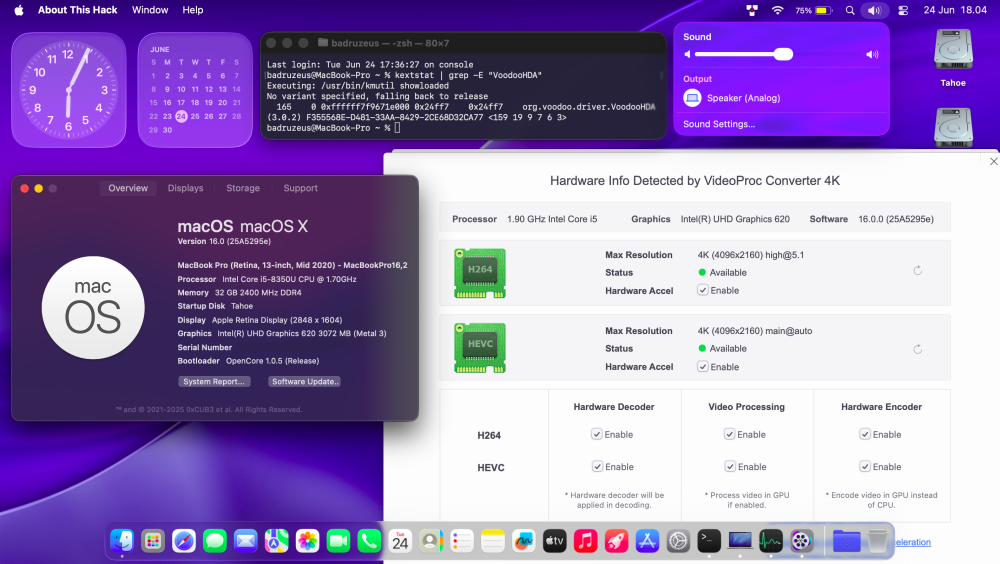The height and width of the screenshot is (564, 1000).
Task: Switch to the Support tab
Action: [x=300, y=188]
